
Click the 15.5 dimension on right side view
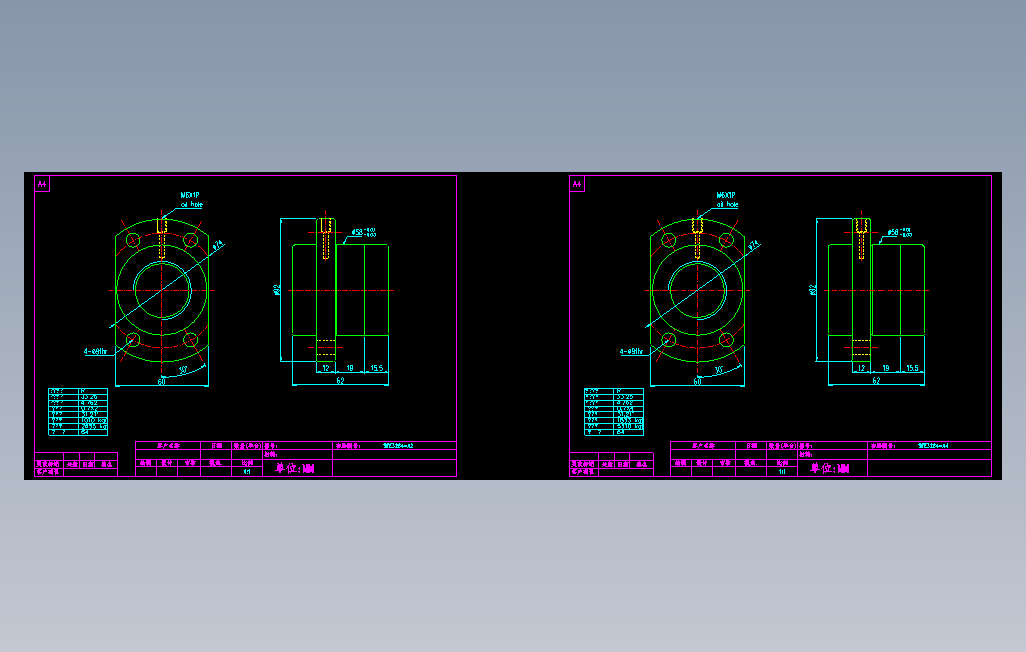(x=912, y=368)
